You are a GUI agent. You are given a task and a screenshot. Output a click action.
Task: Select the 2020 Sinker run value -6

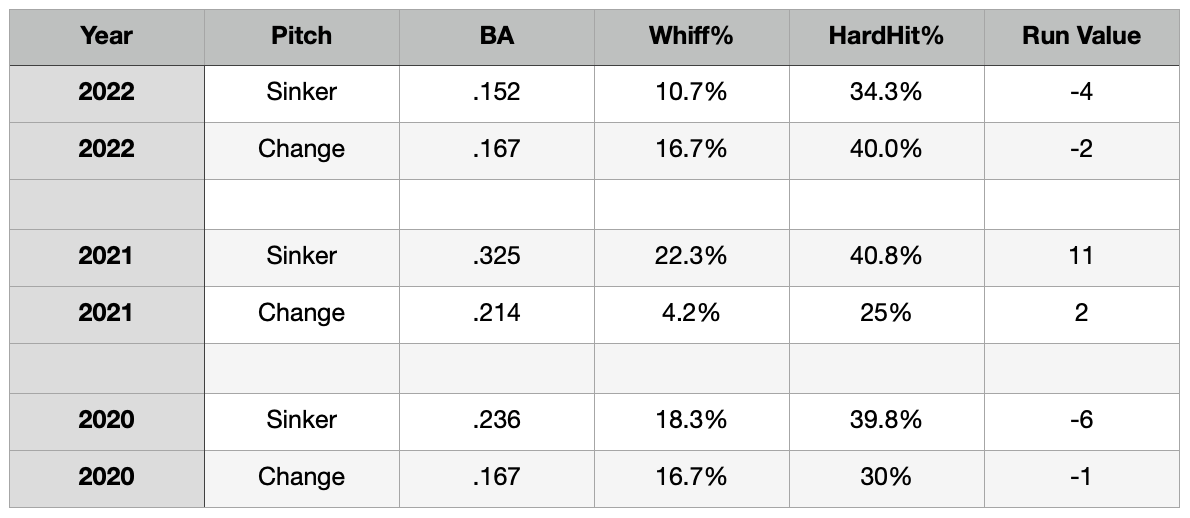[1081, 420]
